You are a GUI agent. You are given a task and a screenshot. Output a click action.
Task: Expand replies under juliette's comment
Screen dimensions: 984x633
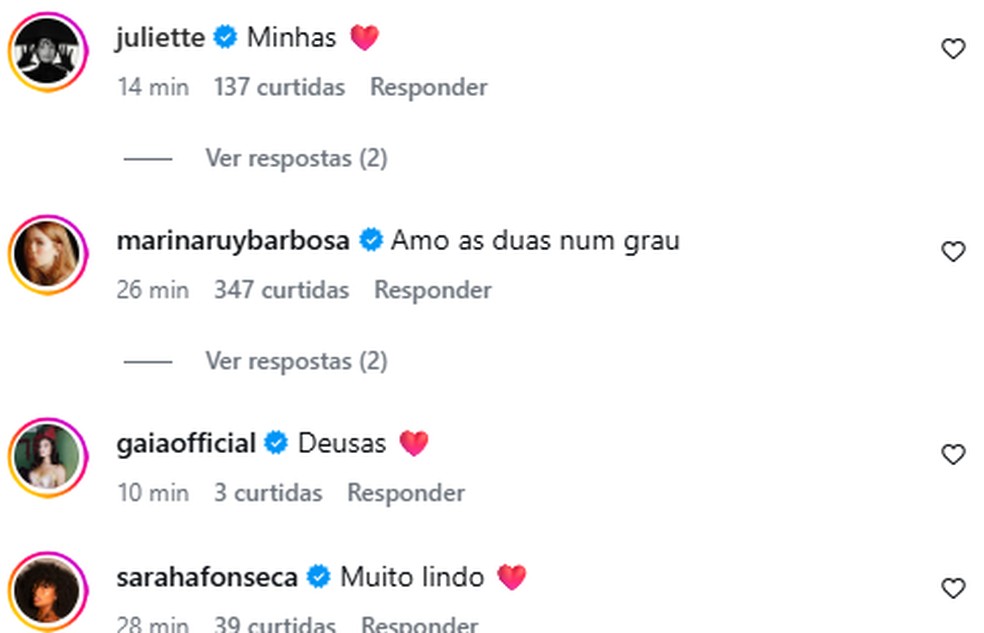[x=296, y=158]
